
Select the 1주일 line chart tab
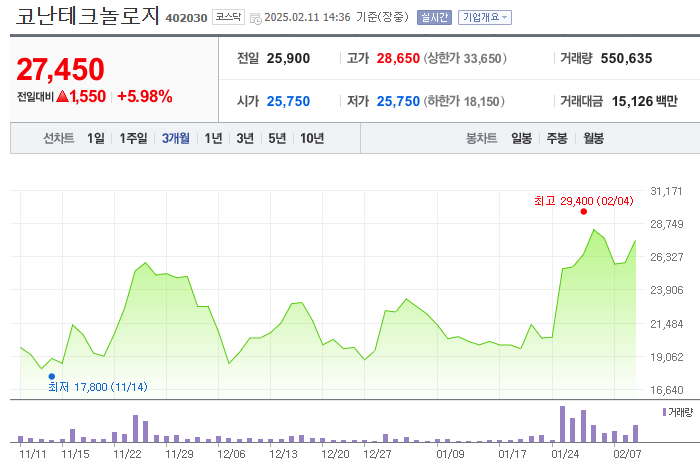[x=133, y=138]
